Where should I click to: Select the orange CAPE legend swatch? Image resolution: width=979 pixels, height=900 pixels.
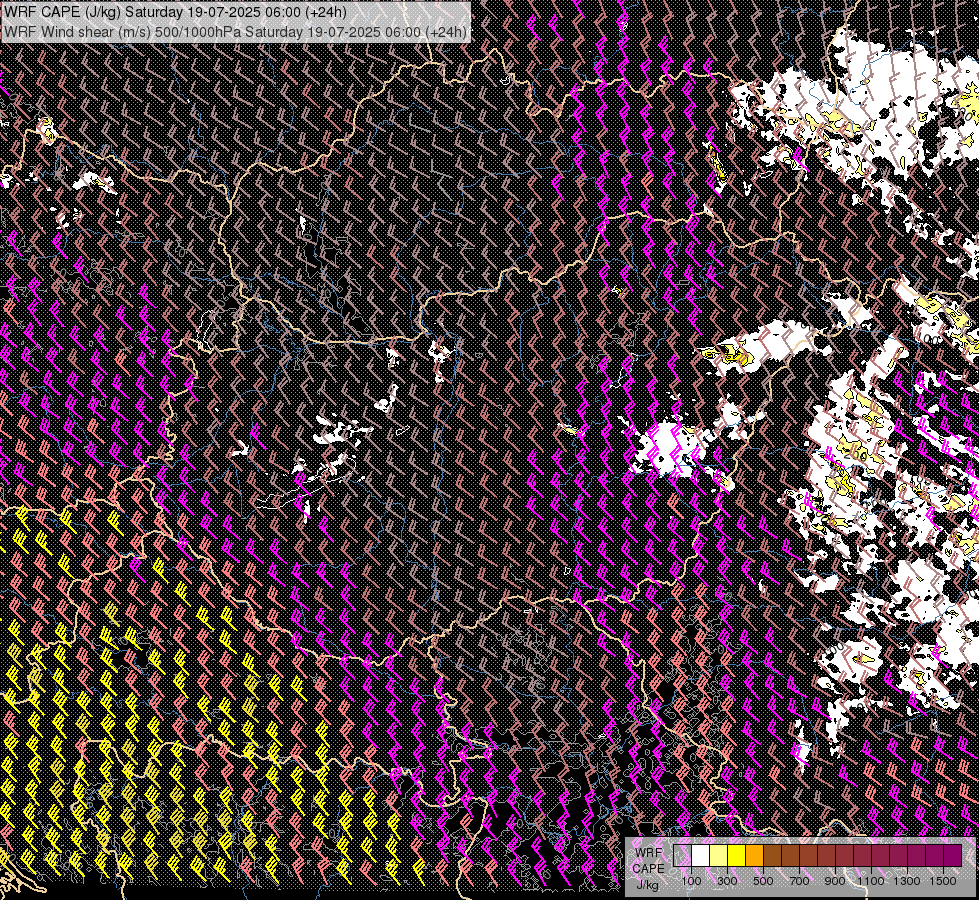pyautogui.click(x=754, y=856)
